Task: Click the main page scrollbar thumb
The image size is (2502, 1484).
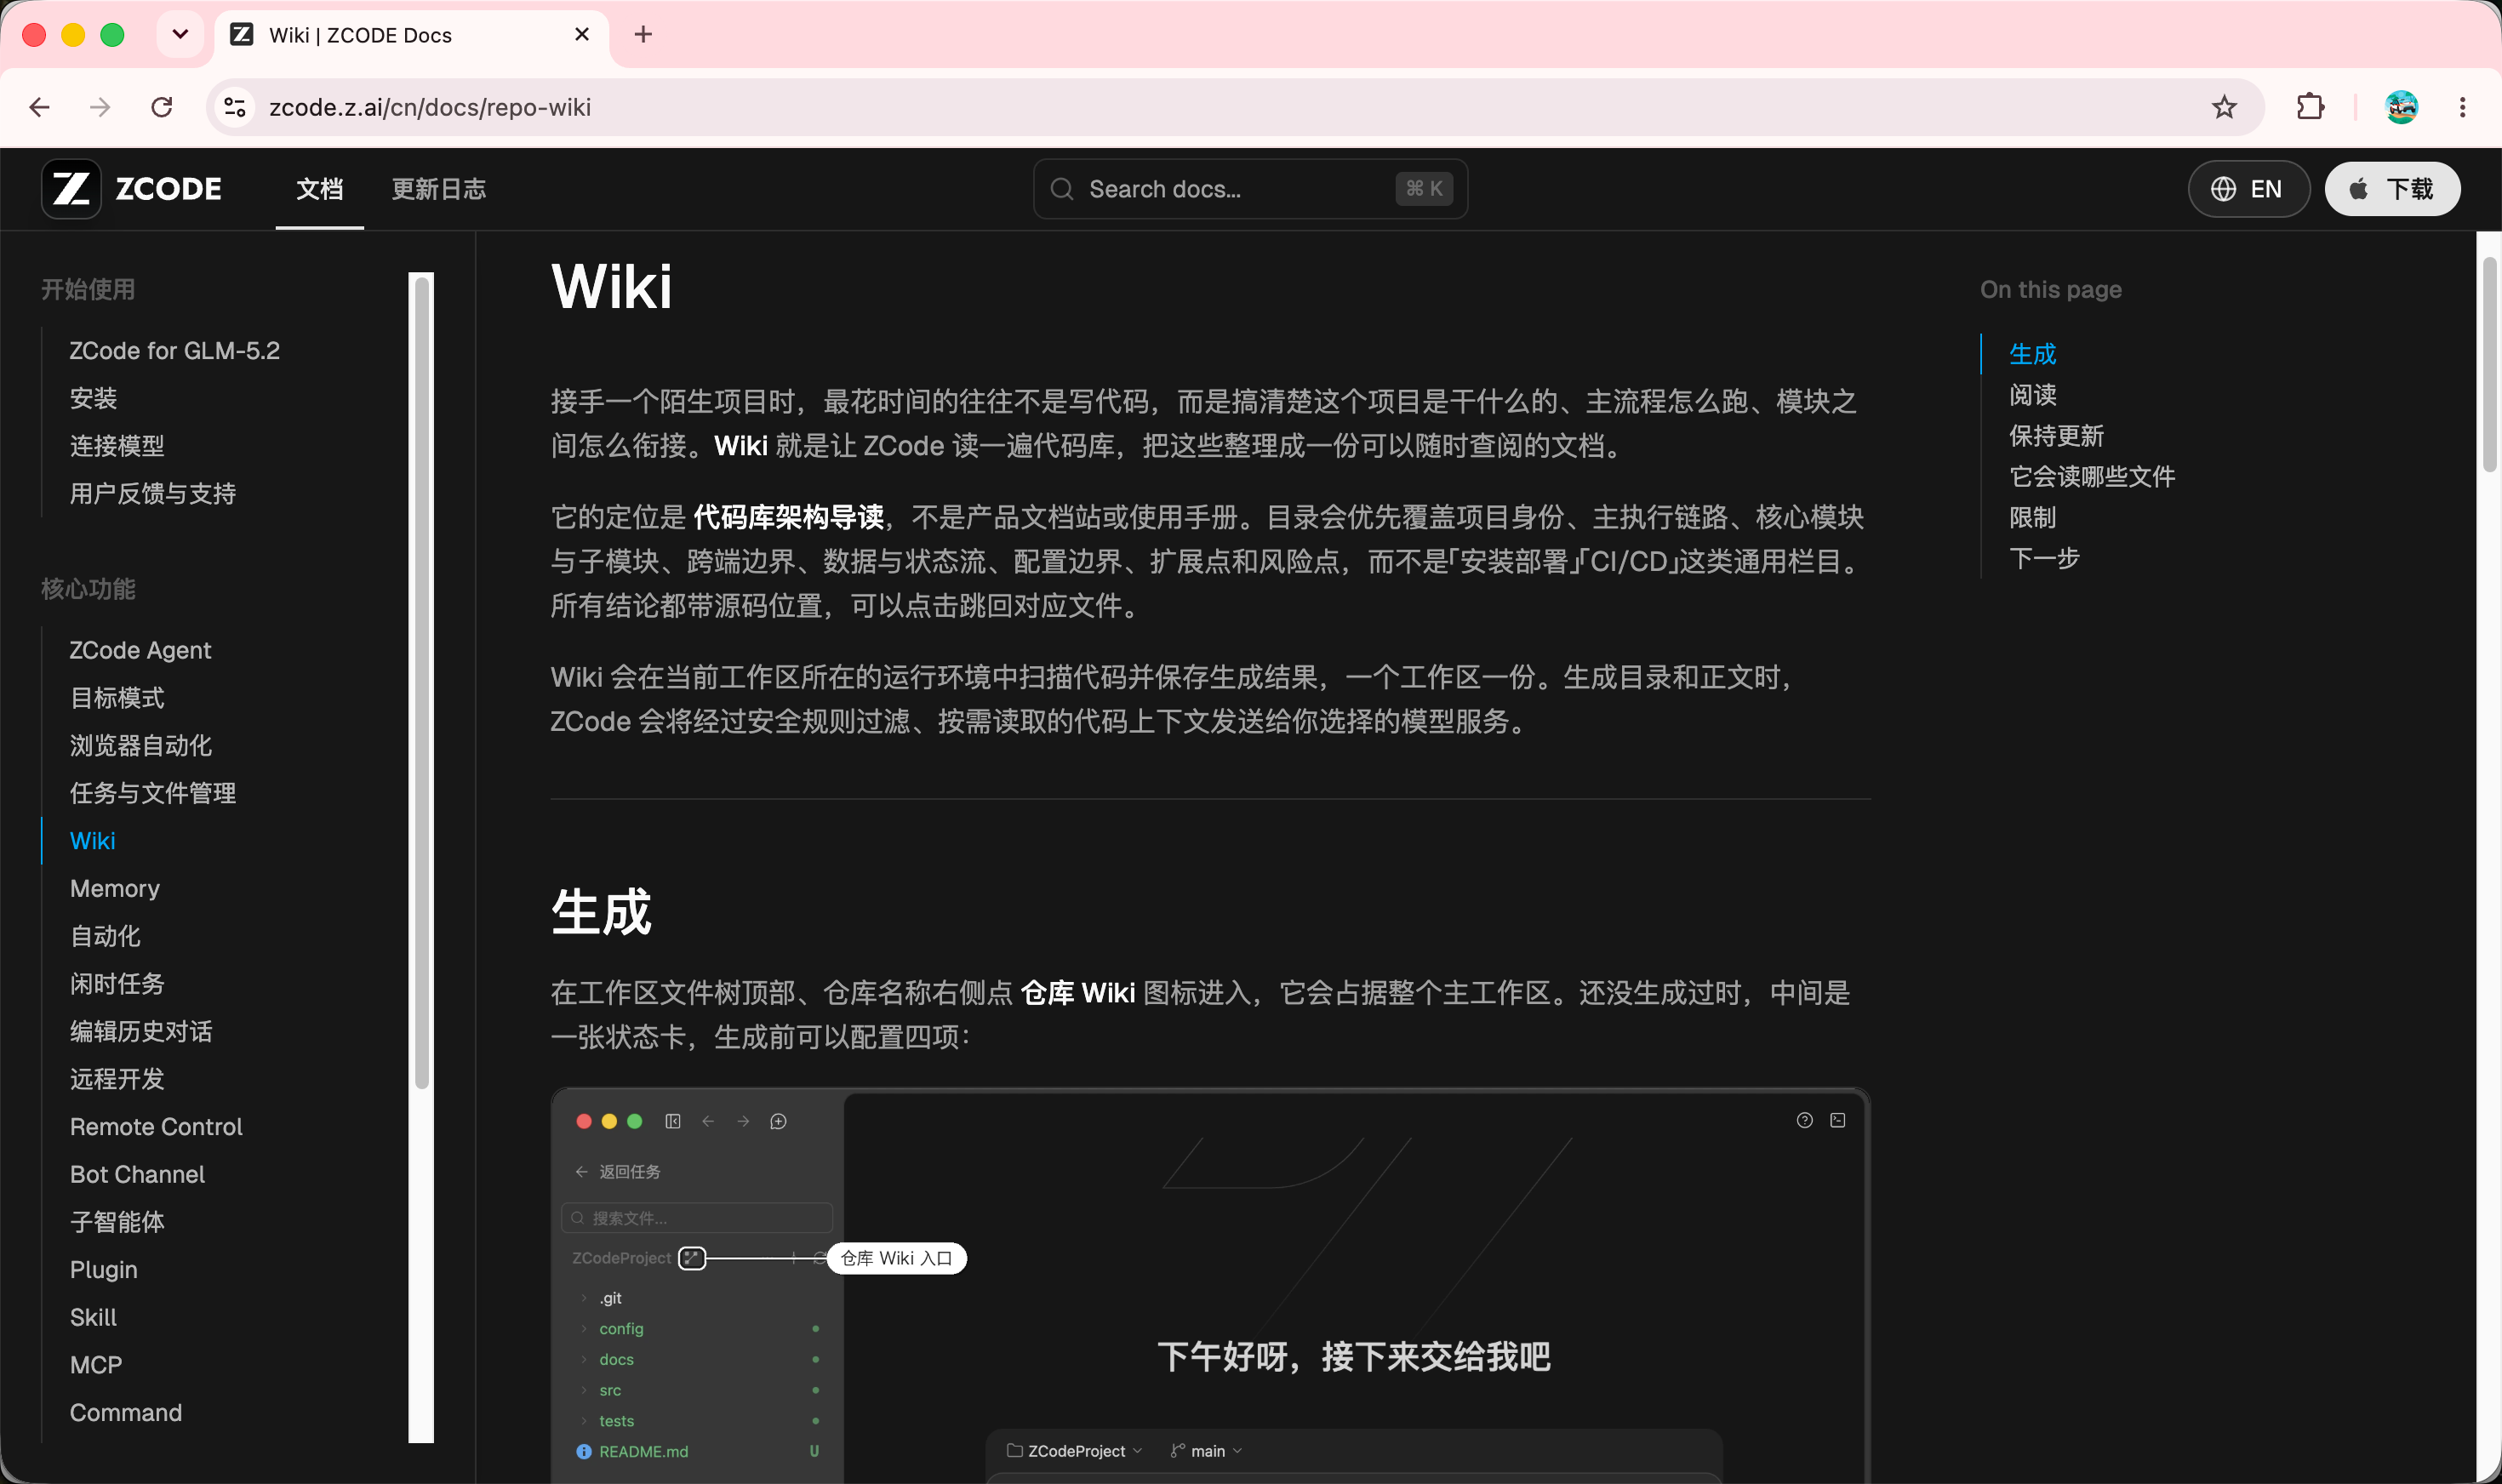Action: coord(2489,364)
